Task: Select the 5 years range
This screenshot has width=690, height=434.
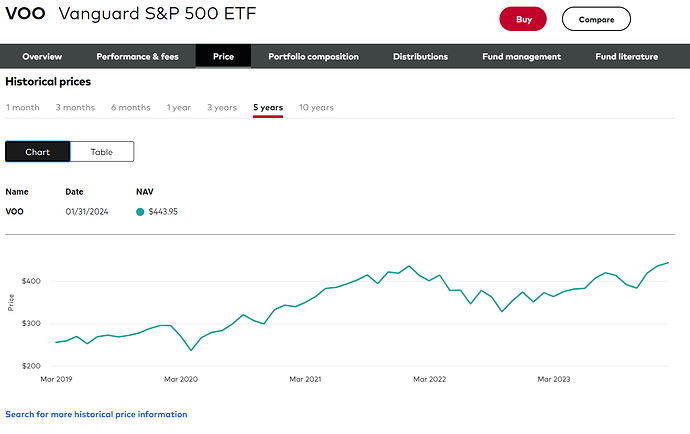Action: pos(268,107)
